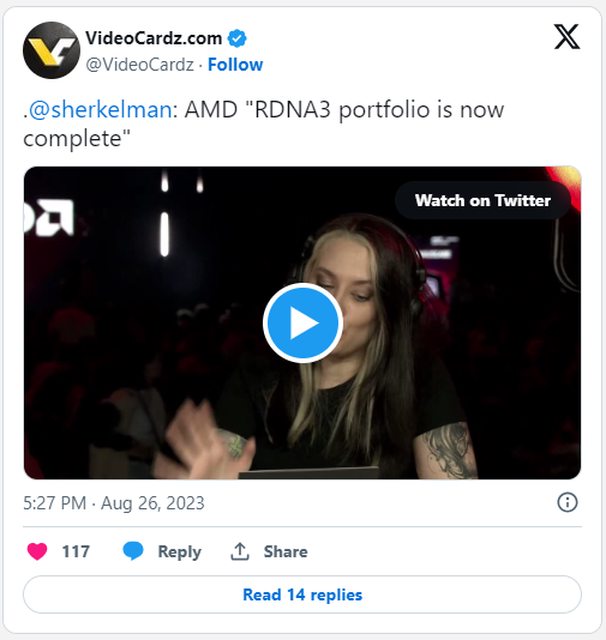Screen dimensions: 606x640
Task: Play the embedded tweet video
Action: click(x=303, y=323)
